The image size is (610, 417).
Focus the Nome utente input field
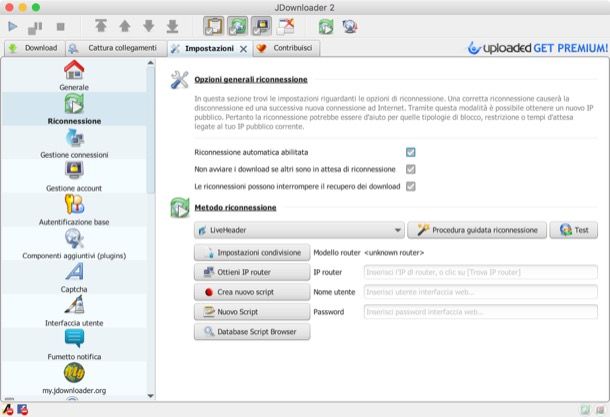(481, 292)
